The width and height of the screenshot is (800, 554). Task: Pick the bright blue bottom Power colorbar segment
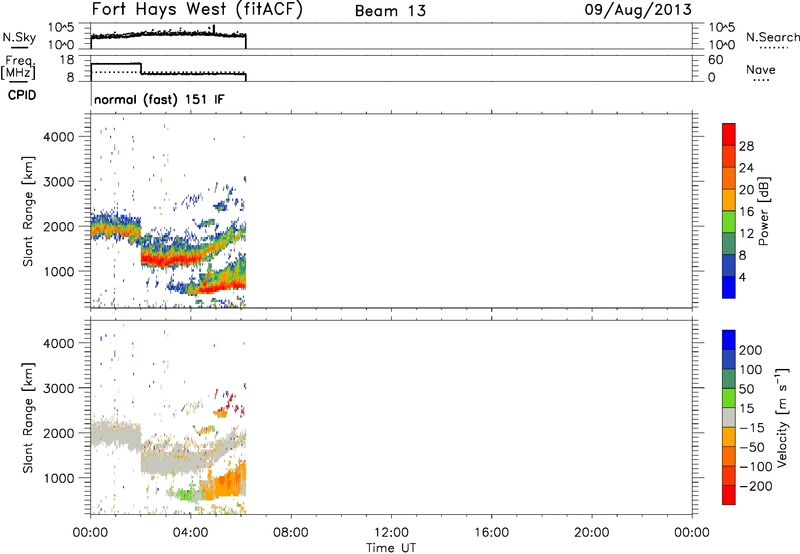729,287
